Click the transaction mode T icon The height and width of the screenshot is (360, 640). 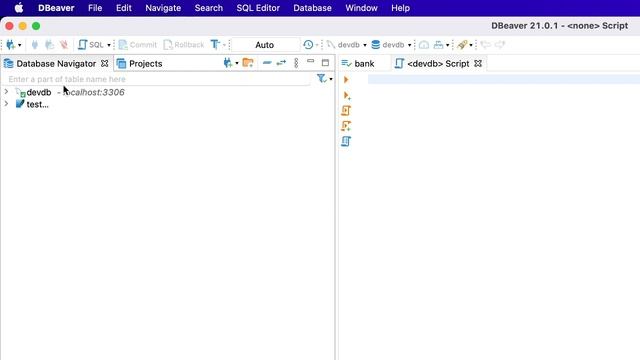(215, 44)
